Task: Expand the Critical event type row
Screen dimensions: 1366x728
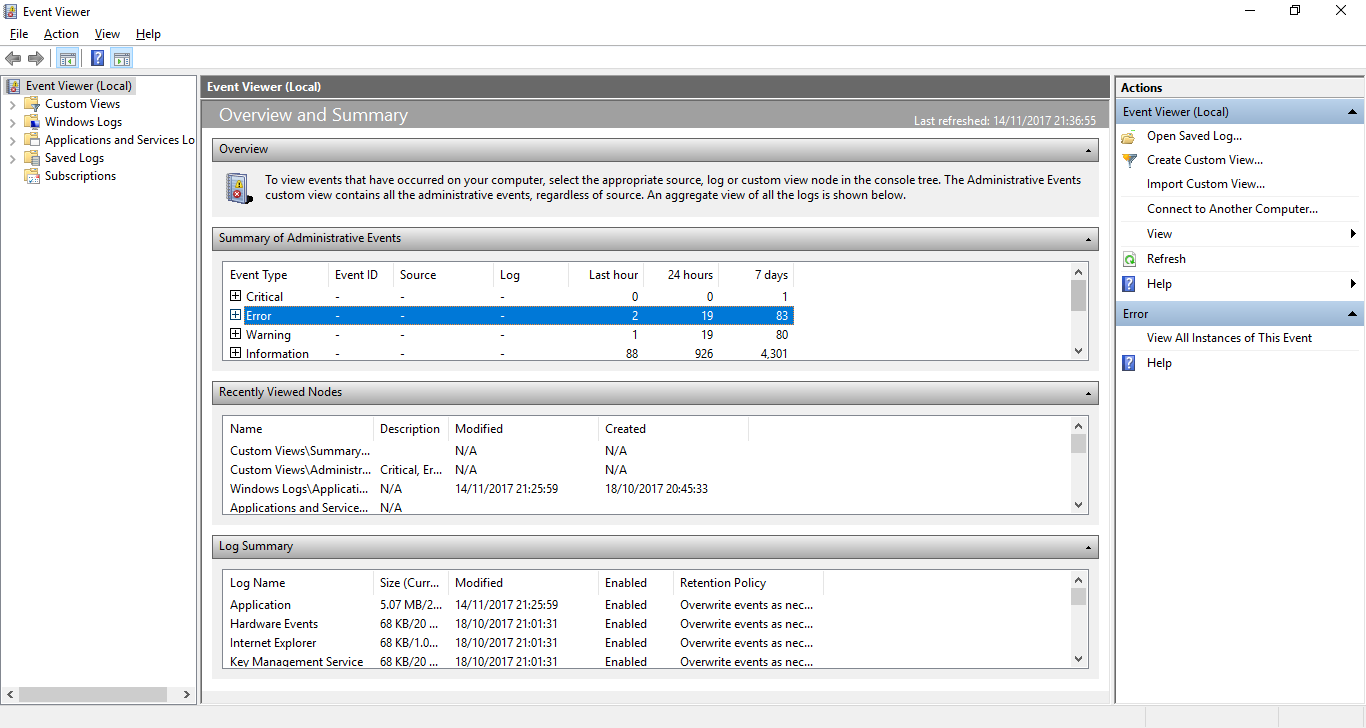Action: [236, 296]
